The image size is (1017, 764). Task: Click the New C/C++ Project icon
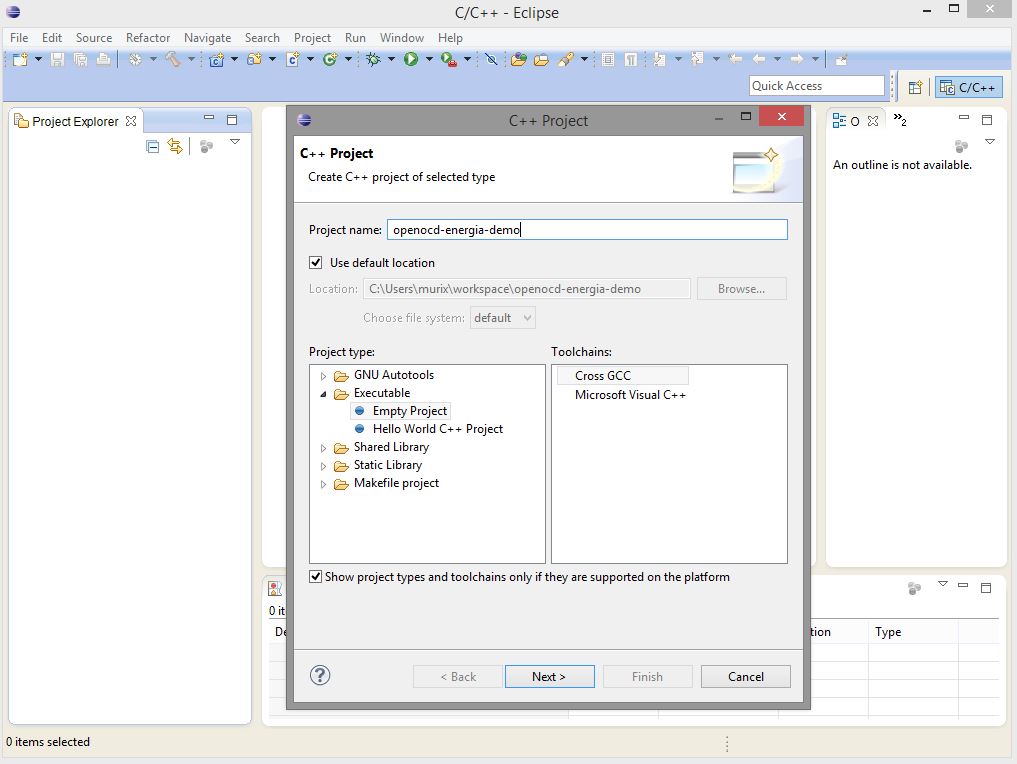click(217, 60)
